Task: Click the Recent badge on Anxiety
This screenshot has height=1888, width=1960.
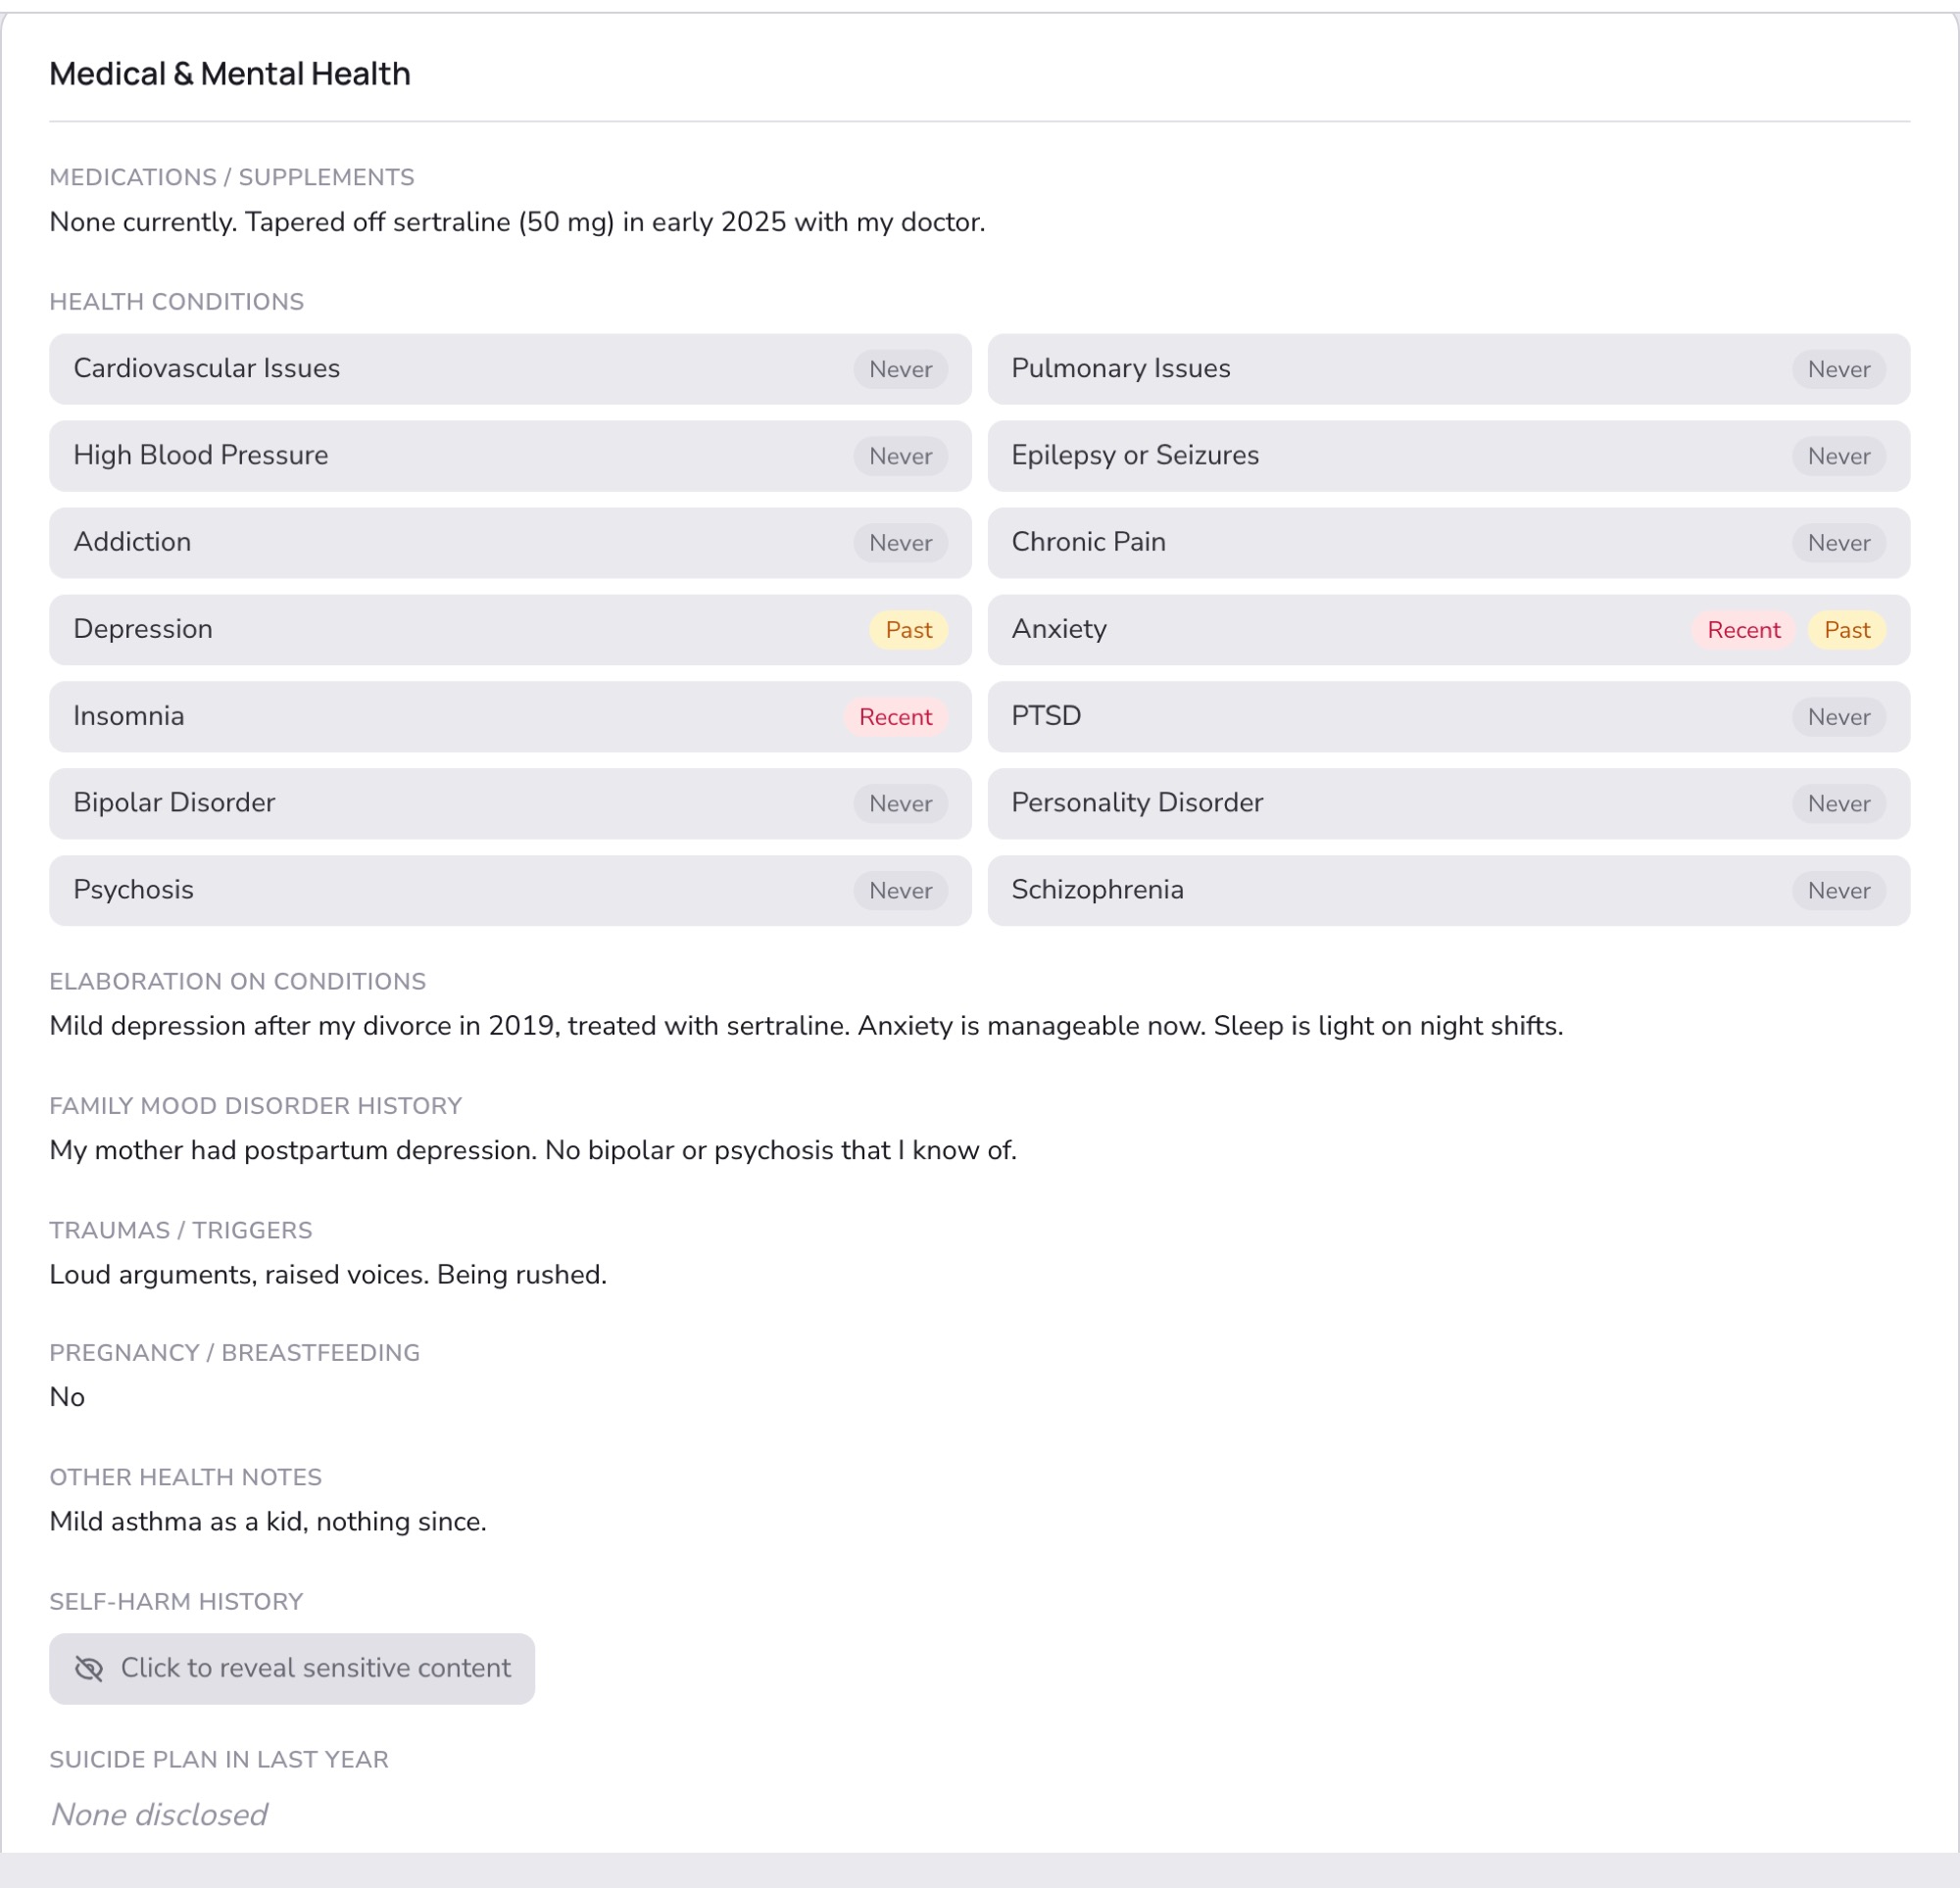Action: point(1743,630)
